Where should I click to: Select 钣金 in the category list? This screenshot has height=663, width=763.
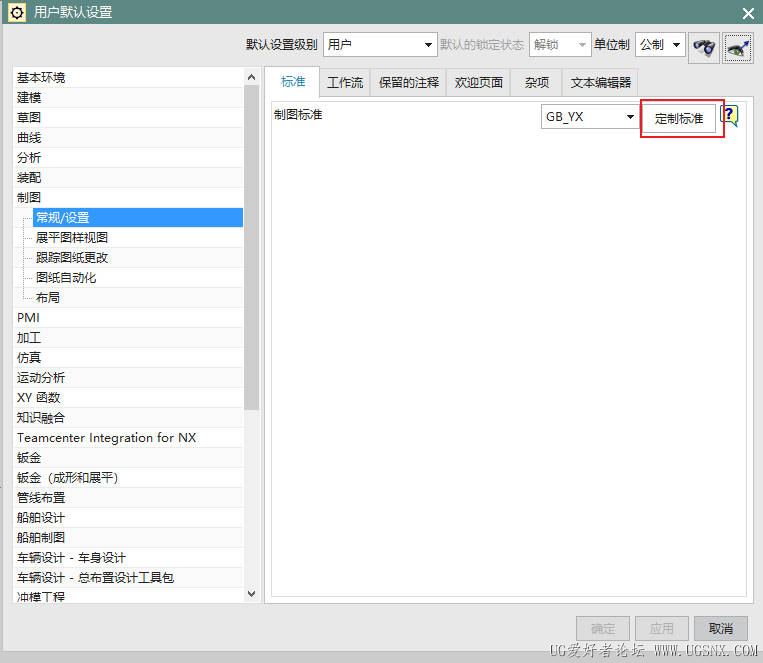128,458
